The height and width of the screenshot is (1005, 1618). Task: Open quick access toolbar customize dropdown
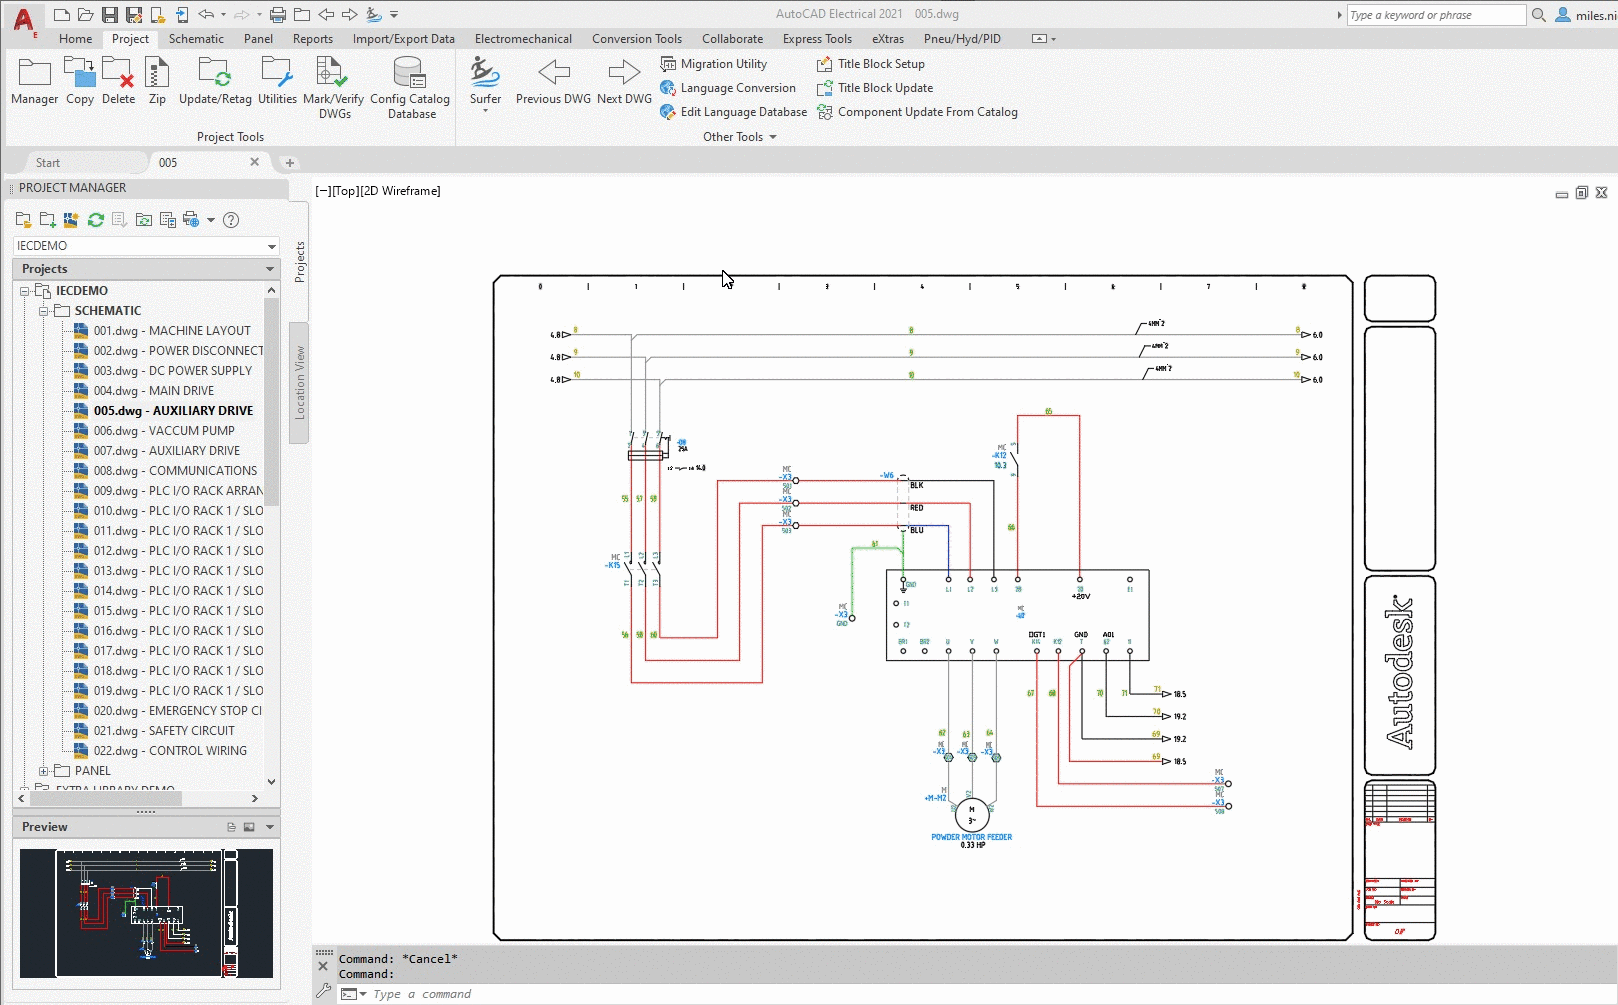coord(394,14)
